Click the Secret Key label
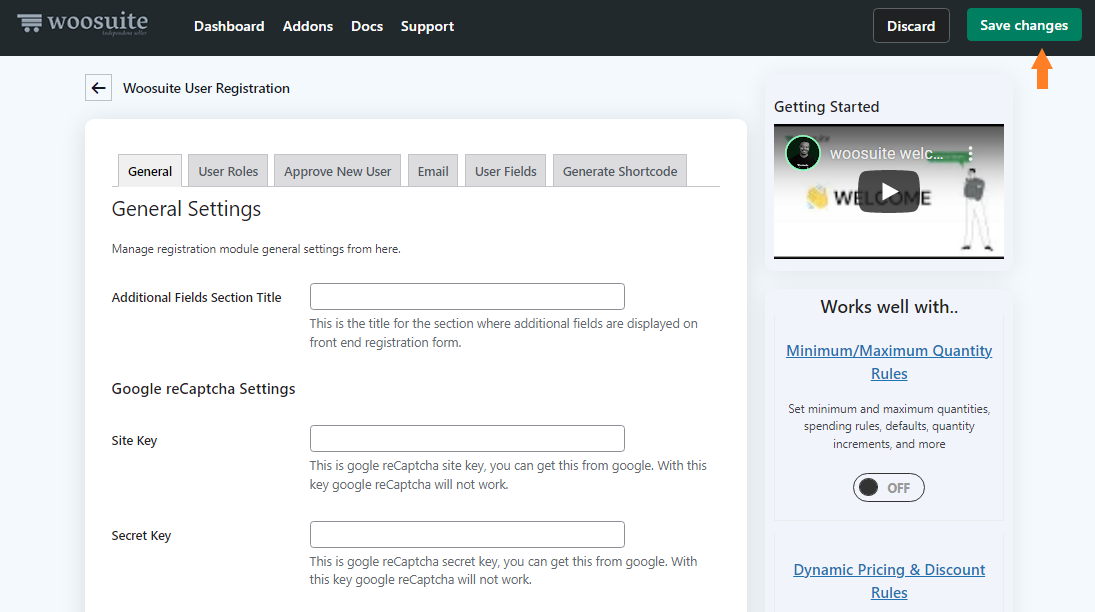This screenshot has width=1095, height=612. tap(141, 536)
